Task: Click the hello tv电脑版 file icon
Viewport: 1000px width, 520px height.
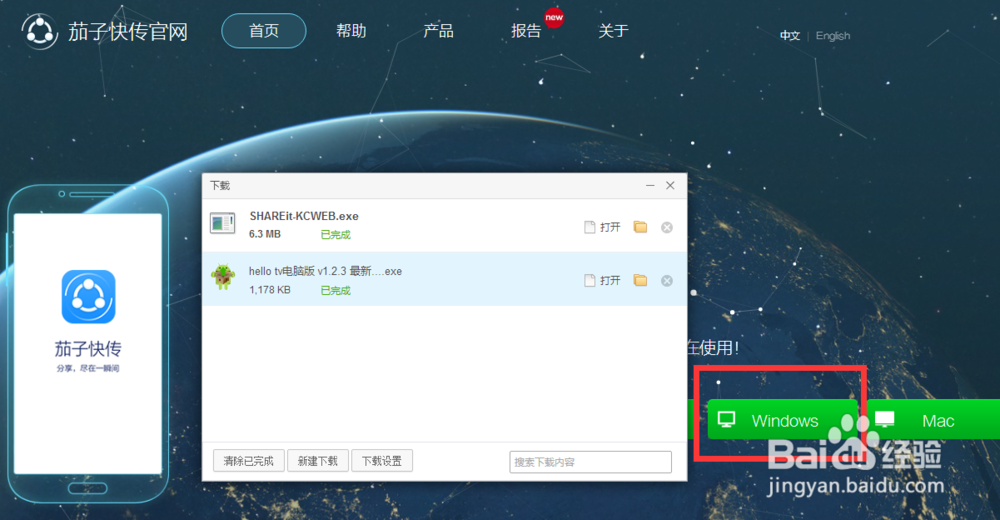Action: coord(223,278)
